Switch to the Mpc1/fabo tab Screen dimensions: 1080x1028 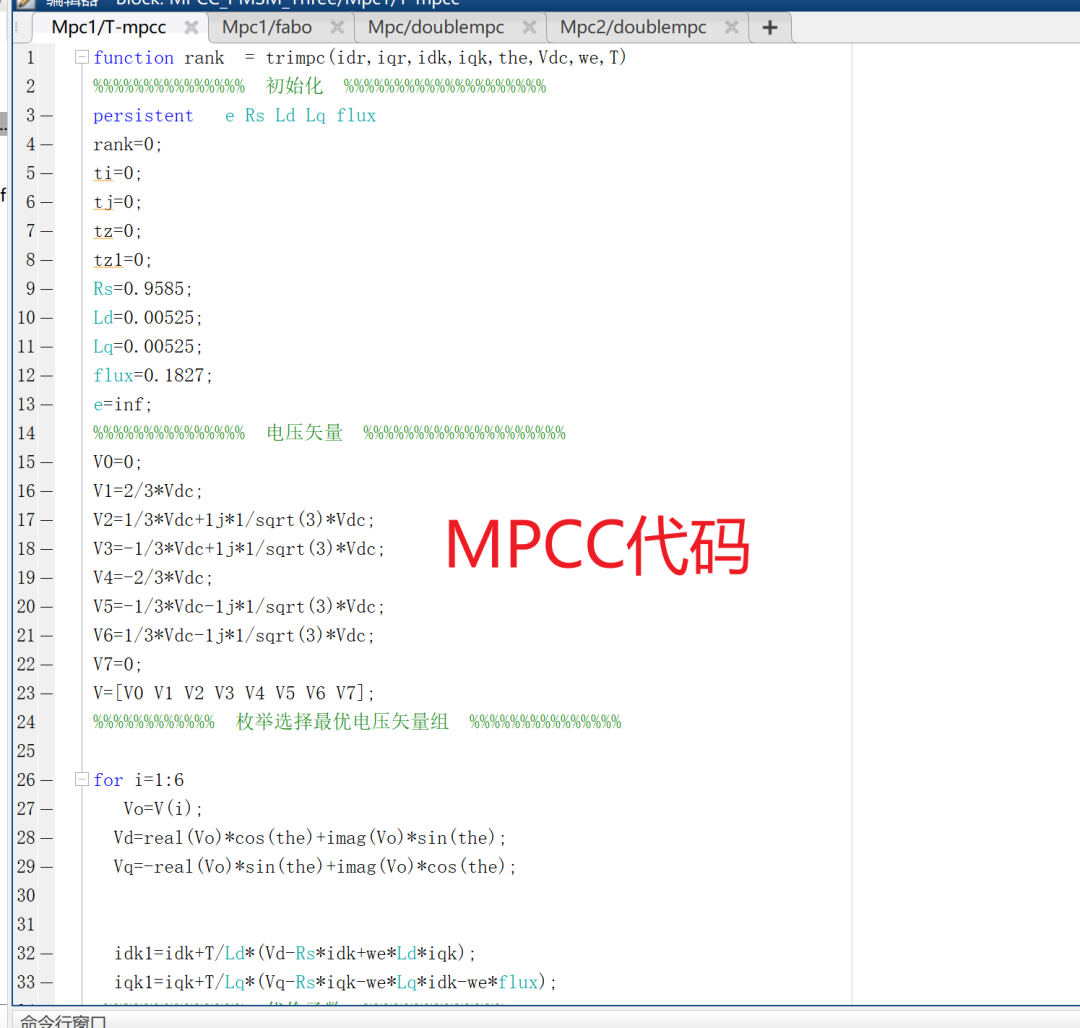click(267, 28)
